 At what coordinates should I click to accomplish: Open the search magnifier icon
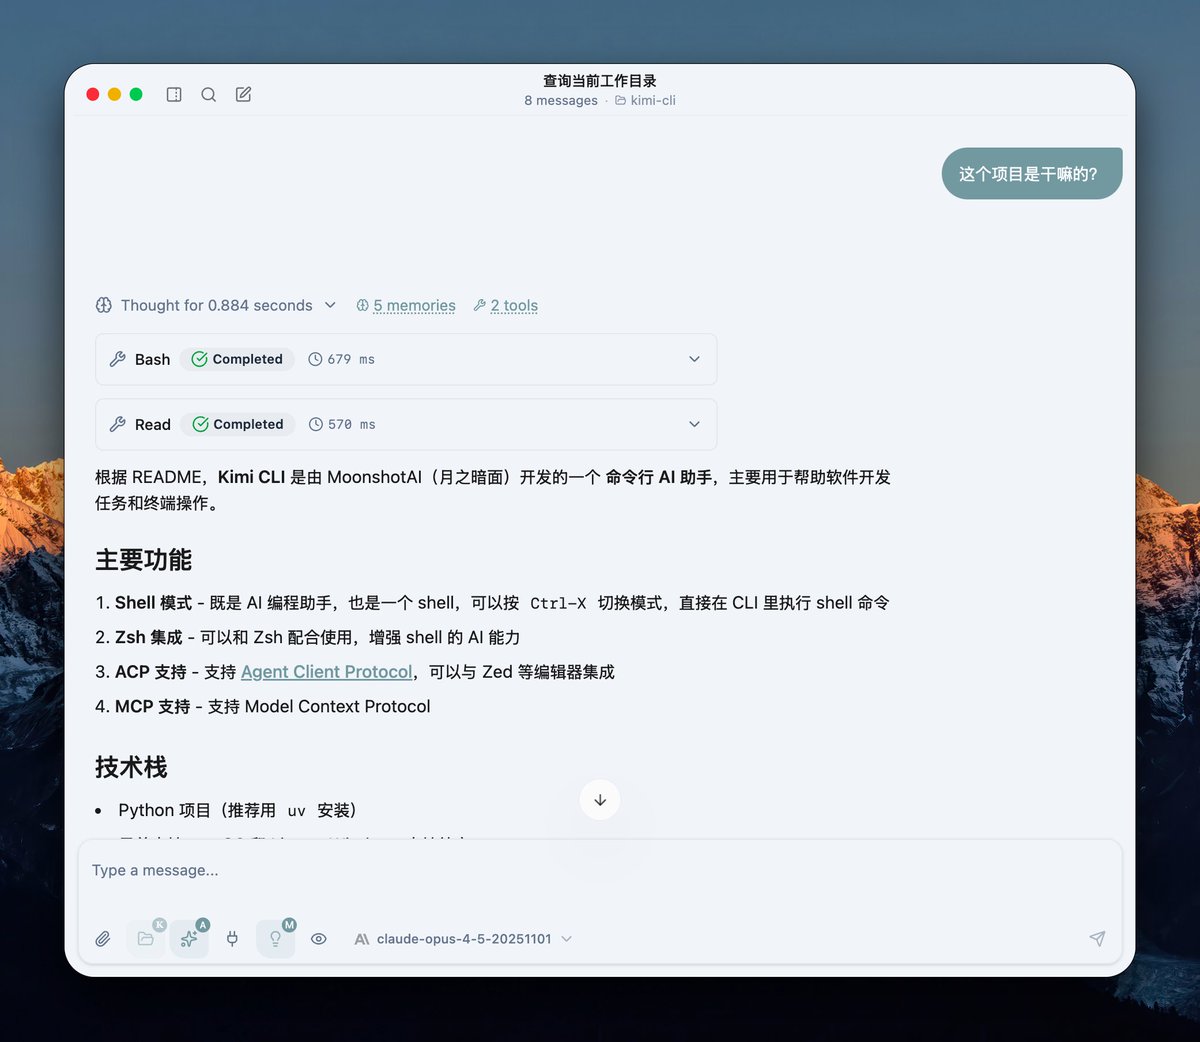click(208, 95)
